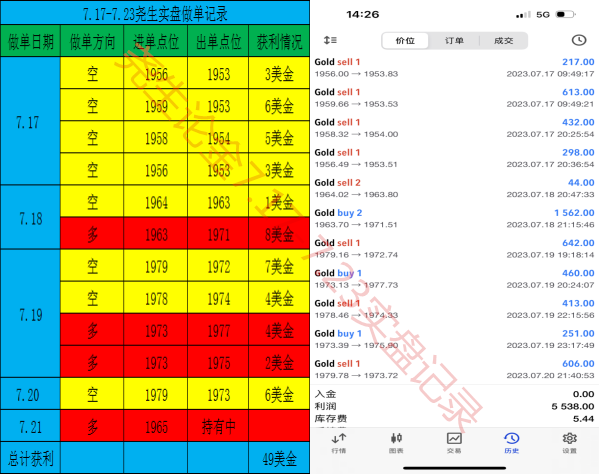Select the 5美金 profit cell
The image size is (600, 474).
click(x=279, y=137)
